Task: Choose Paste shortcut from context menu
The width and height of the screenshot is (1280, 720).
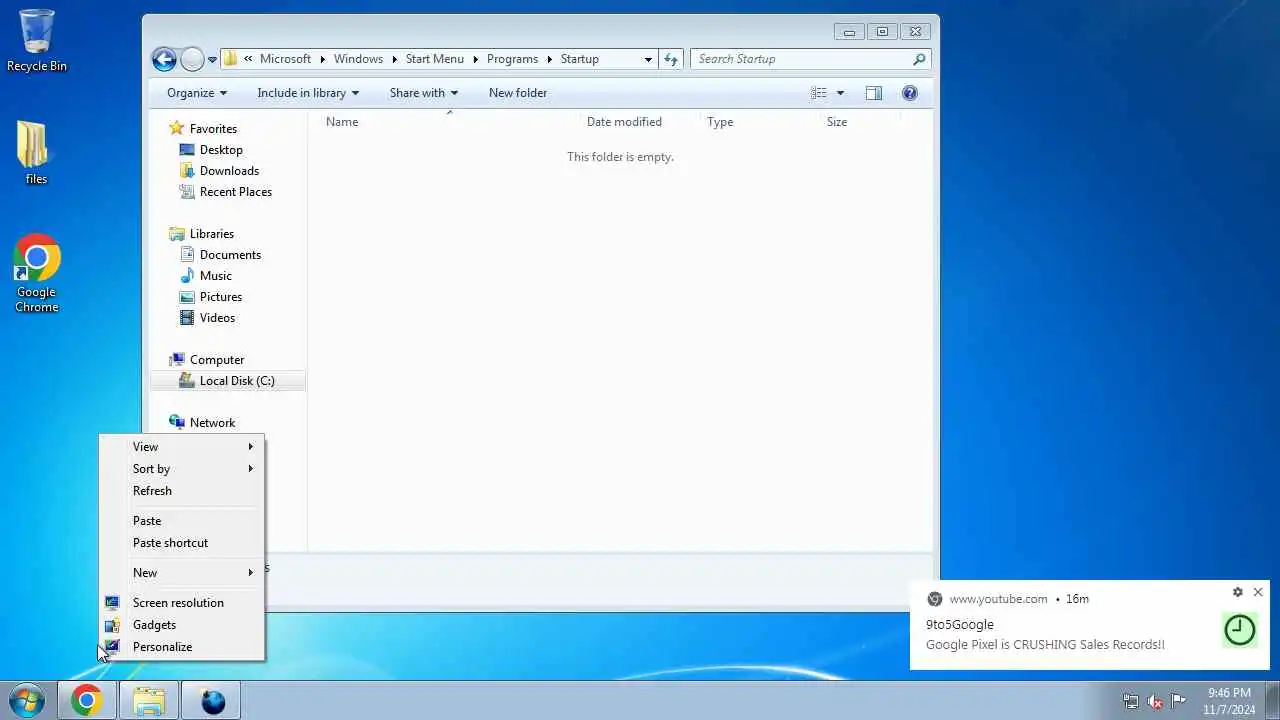Action: (182, 543)
